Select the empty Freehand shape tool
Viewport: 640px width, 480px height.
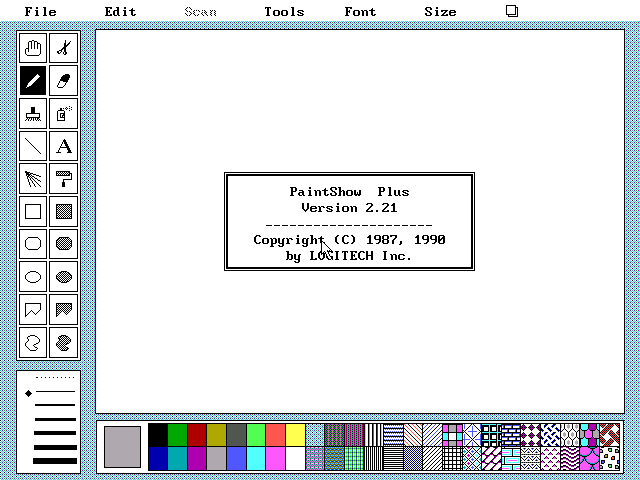point(33,343)
